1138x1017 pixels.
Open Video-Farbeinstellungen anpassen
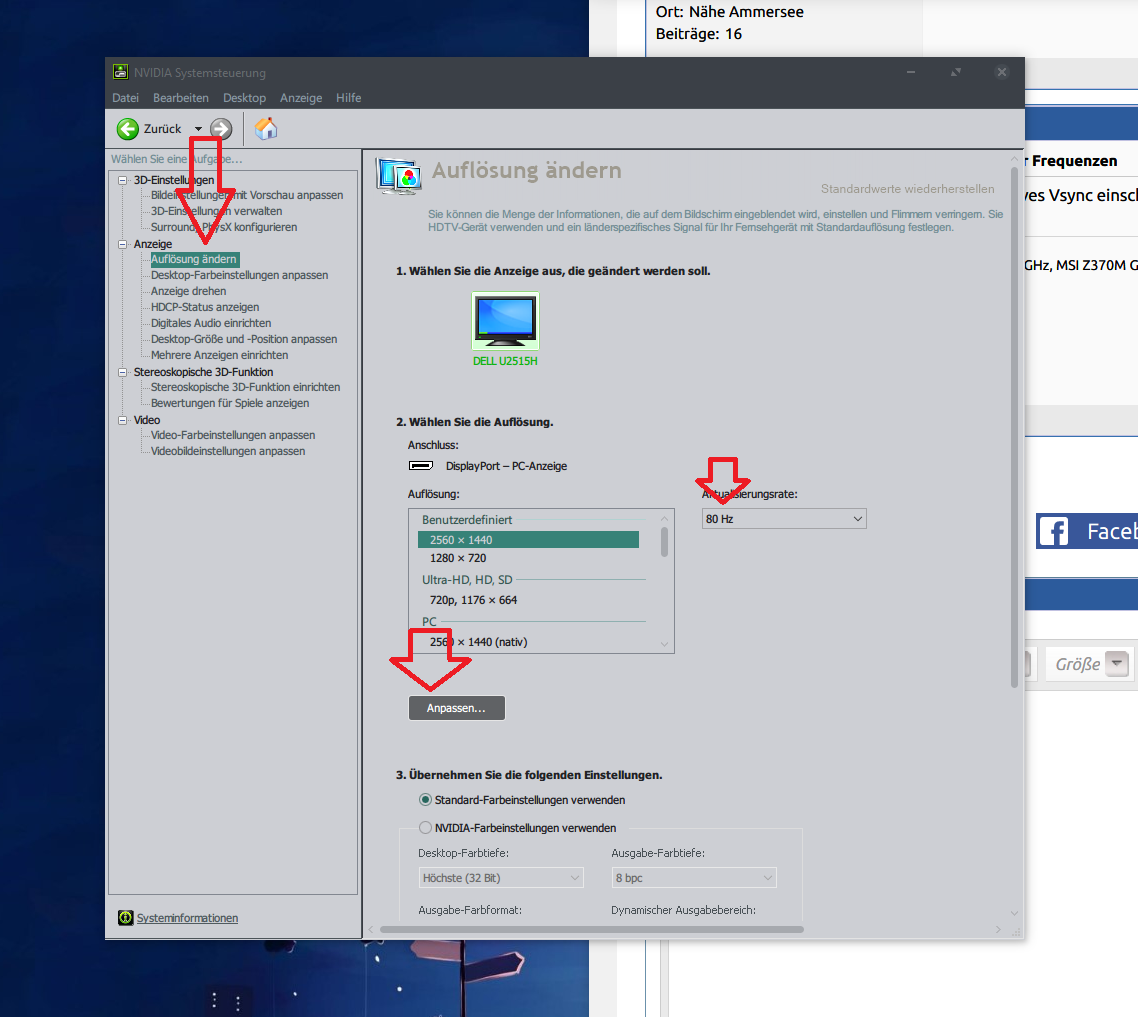[233, 435]
